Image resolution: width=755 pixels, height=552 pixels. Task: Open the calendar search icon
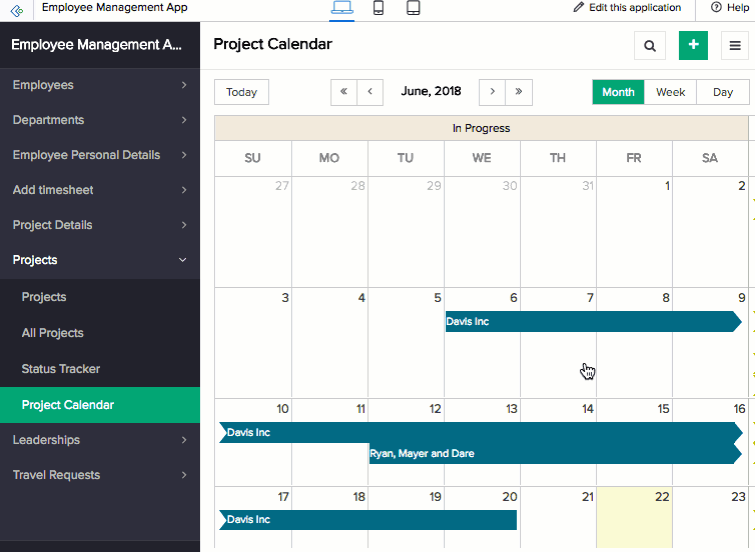650,45
